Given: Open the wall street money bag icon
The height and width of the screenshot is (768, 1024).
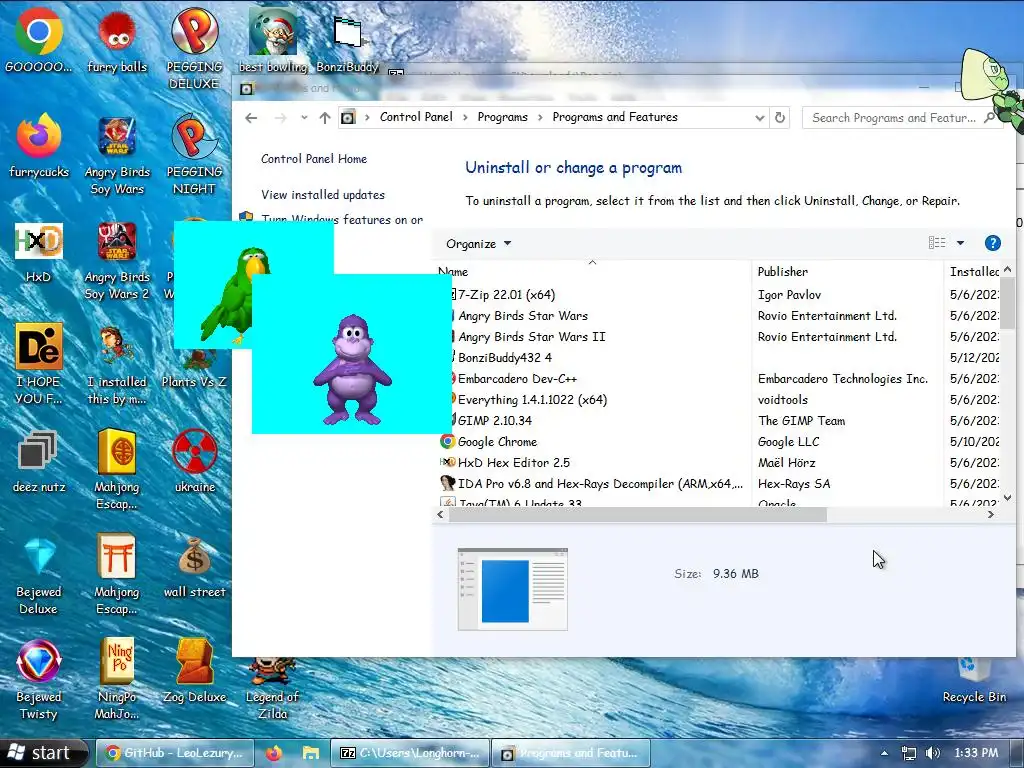Looking at the screenshot, I should (x=195, y=567).
